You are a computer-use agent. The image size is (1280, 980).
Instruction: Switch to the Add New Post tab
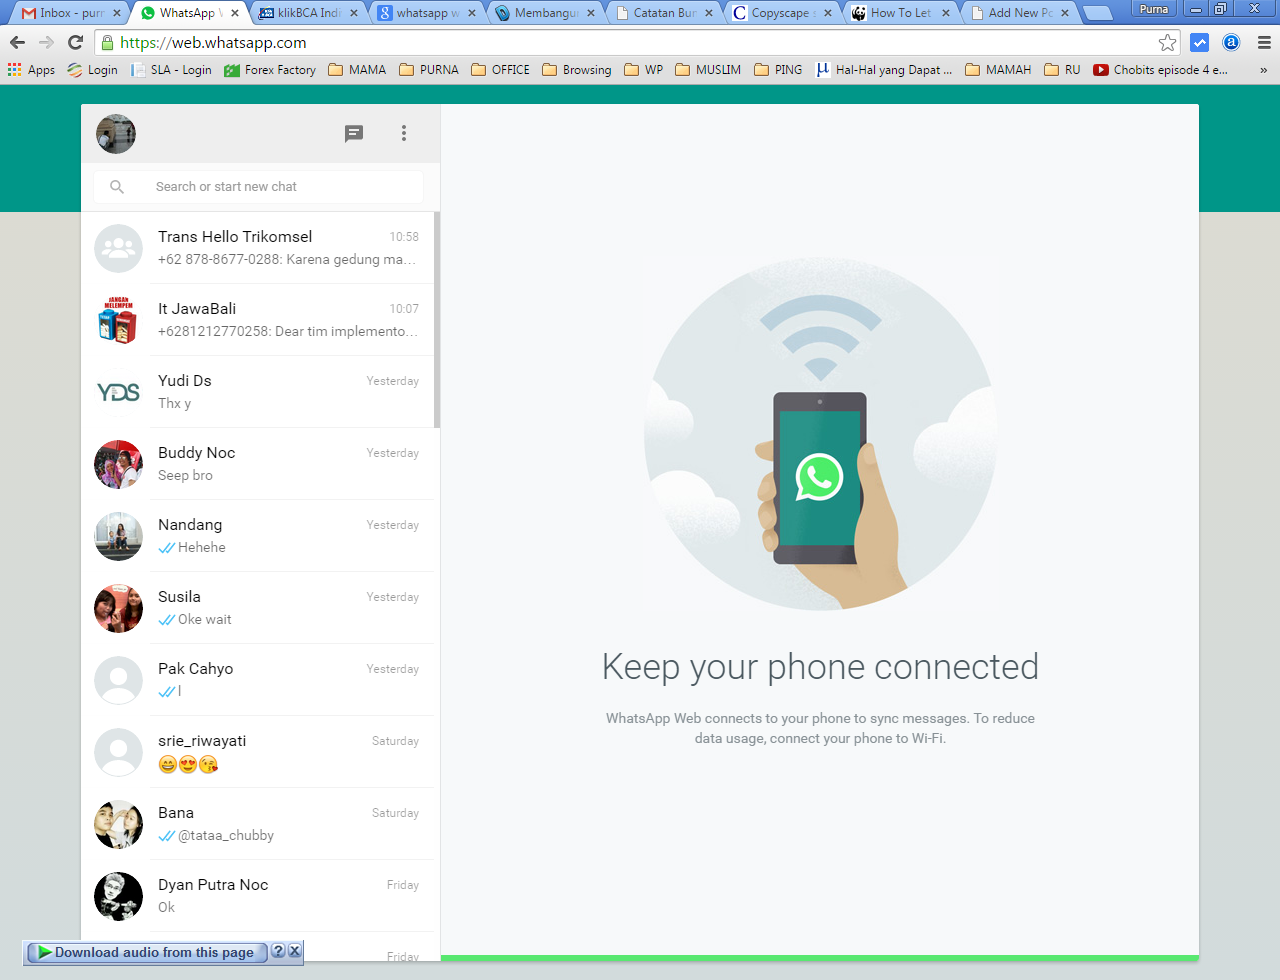pyautogui.click(x=1020, y=13)
